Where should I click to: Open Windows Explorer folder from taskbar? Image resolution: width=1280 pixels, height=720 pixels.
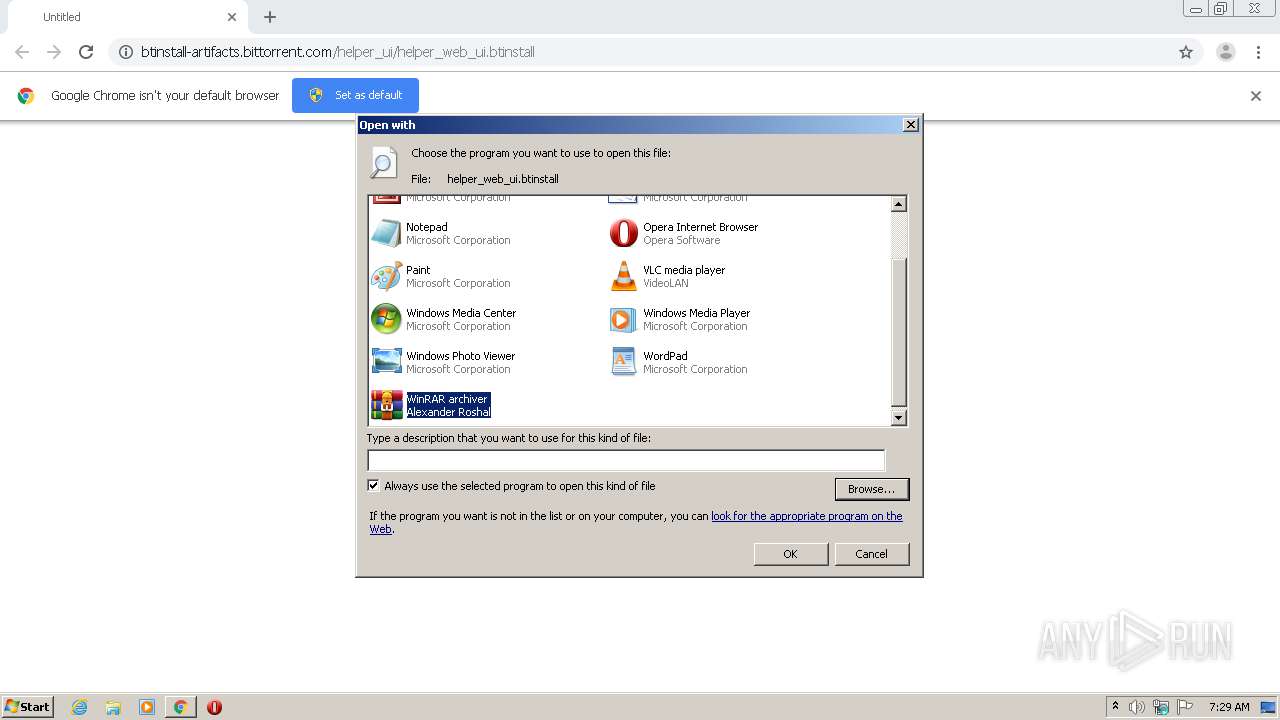coord(113,707)
